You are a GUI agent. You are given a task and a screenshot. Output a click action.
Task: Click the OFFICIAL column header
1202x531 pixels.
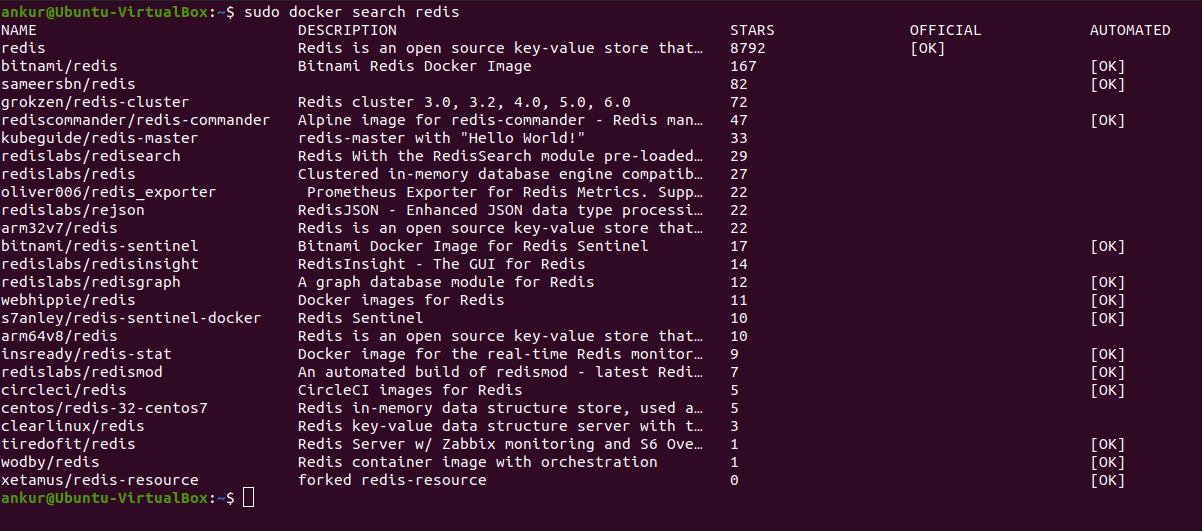945,30
